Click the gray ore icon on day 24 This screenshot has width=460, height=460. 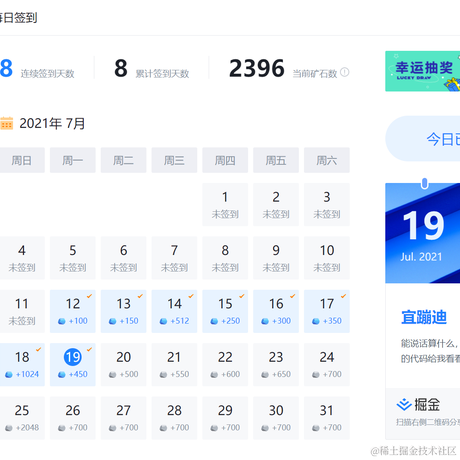point(316,374)
